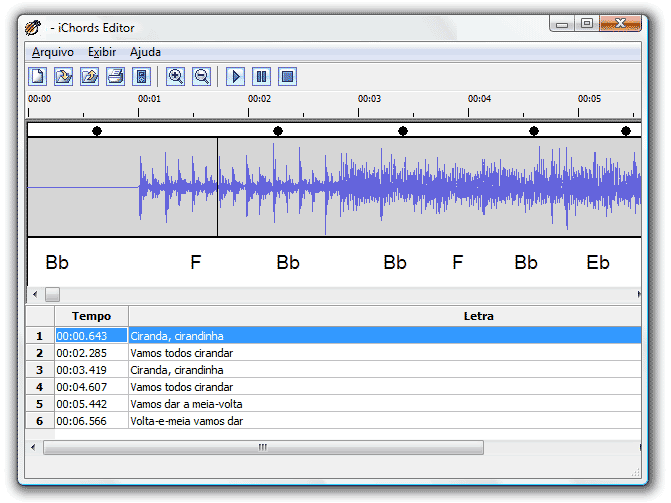671x503 pixels.
Task: Minimize the iChords Editor window
Action: point(562,24)
